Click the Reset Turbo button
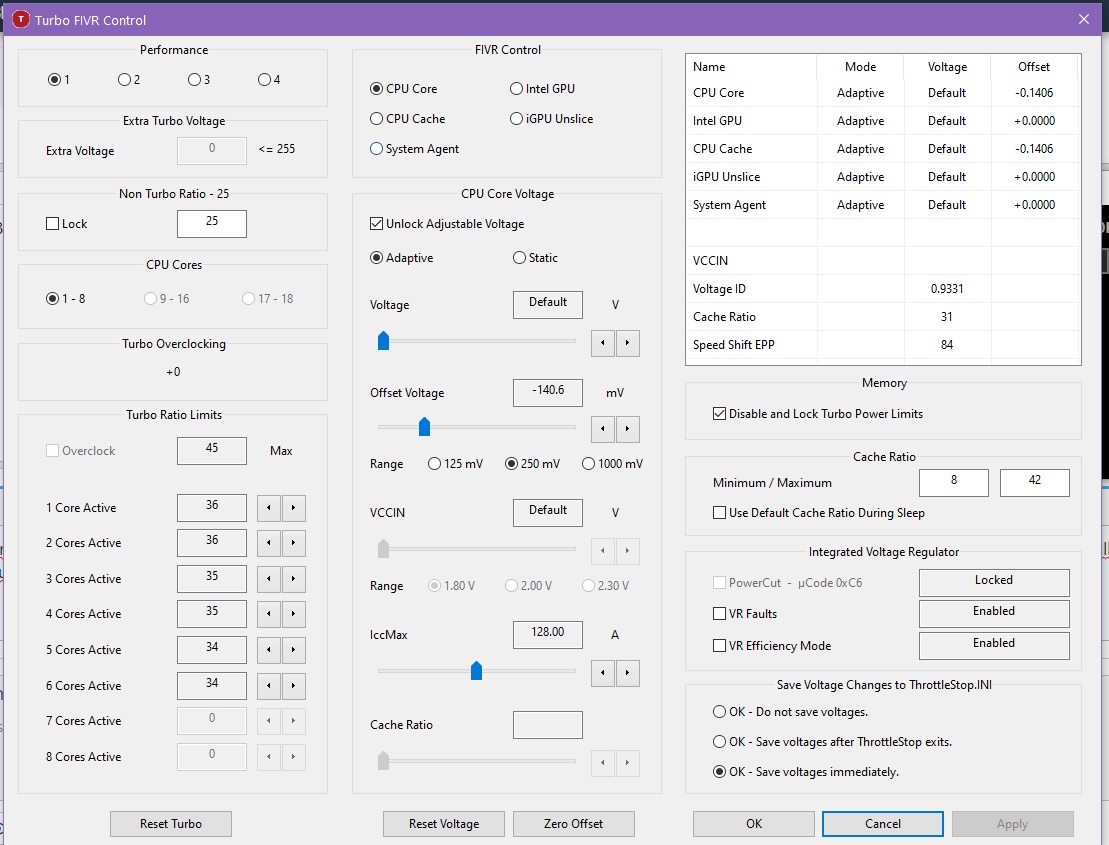Screen dimensions: 1109x845 click(x=170, y=824)
